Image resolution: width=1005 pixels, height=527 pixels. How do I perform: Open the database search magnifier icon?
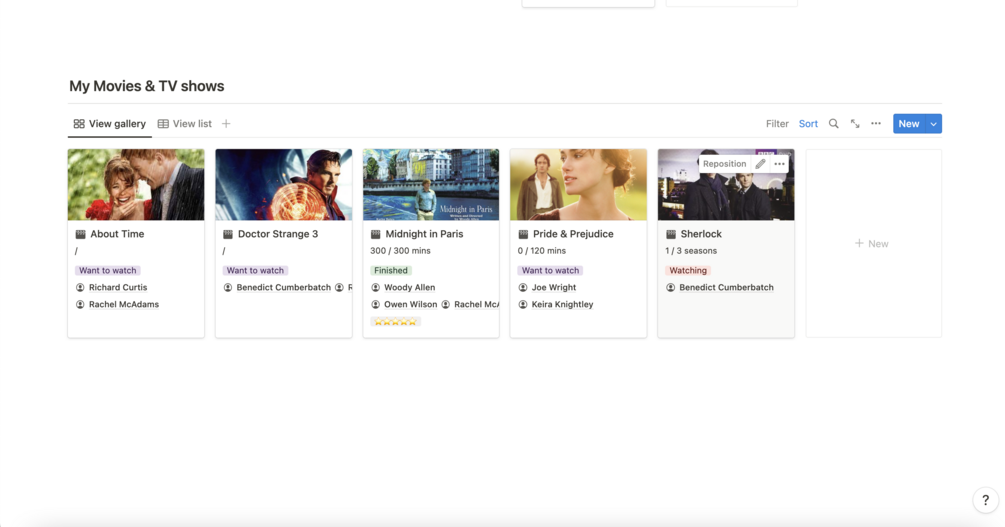coord(833,124)
